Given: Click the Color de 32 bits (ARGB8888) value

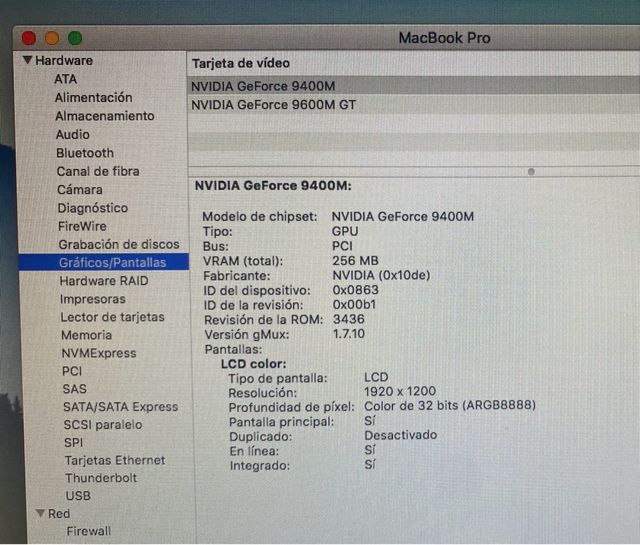Looking at the screenshot, I should pyautogui.click(x=450, y=406).
